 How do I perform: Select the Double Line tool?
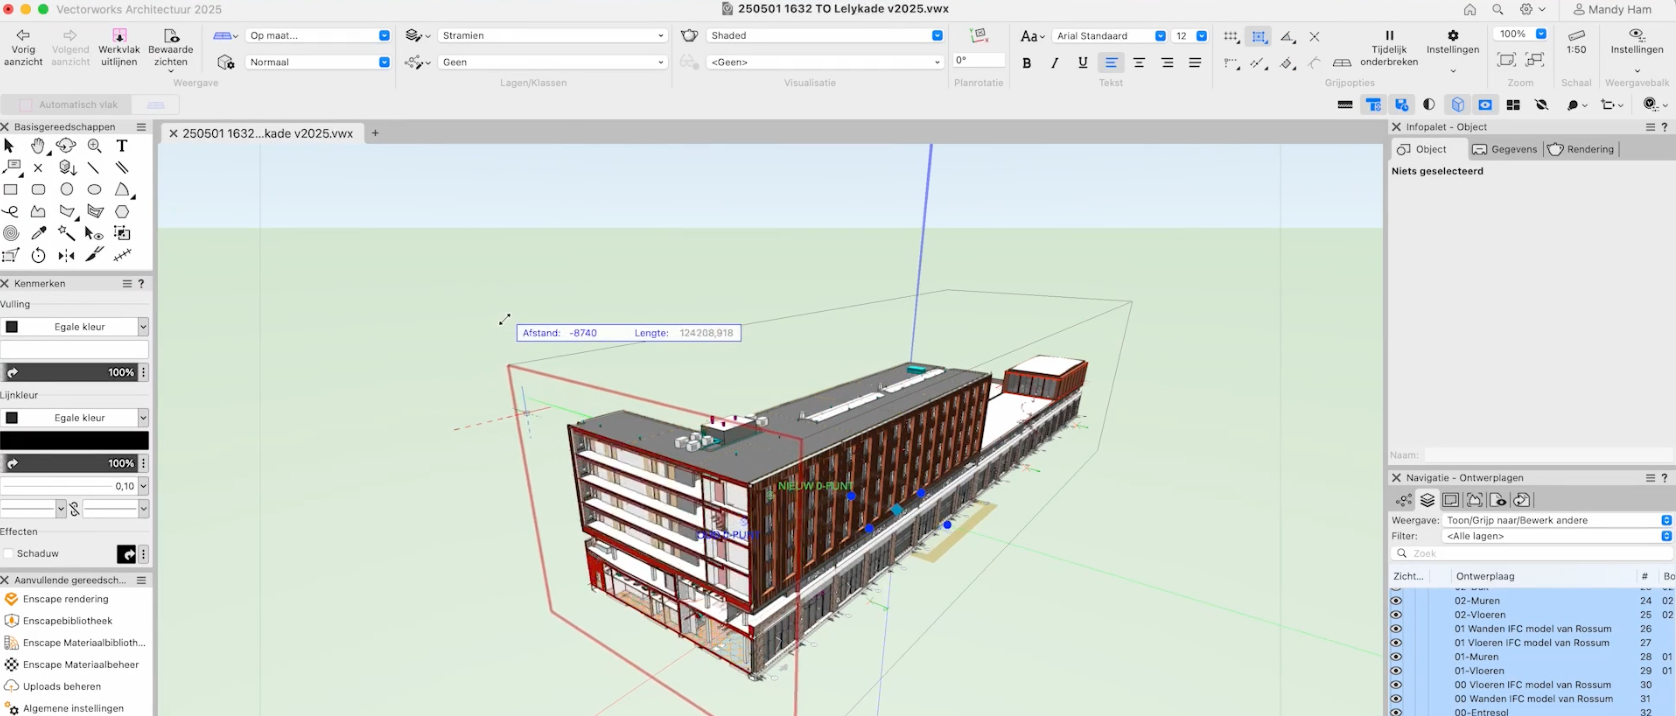click(x=122, y=168)
